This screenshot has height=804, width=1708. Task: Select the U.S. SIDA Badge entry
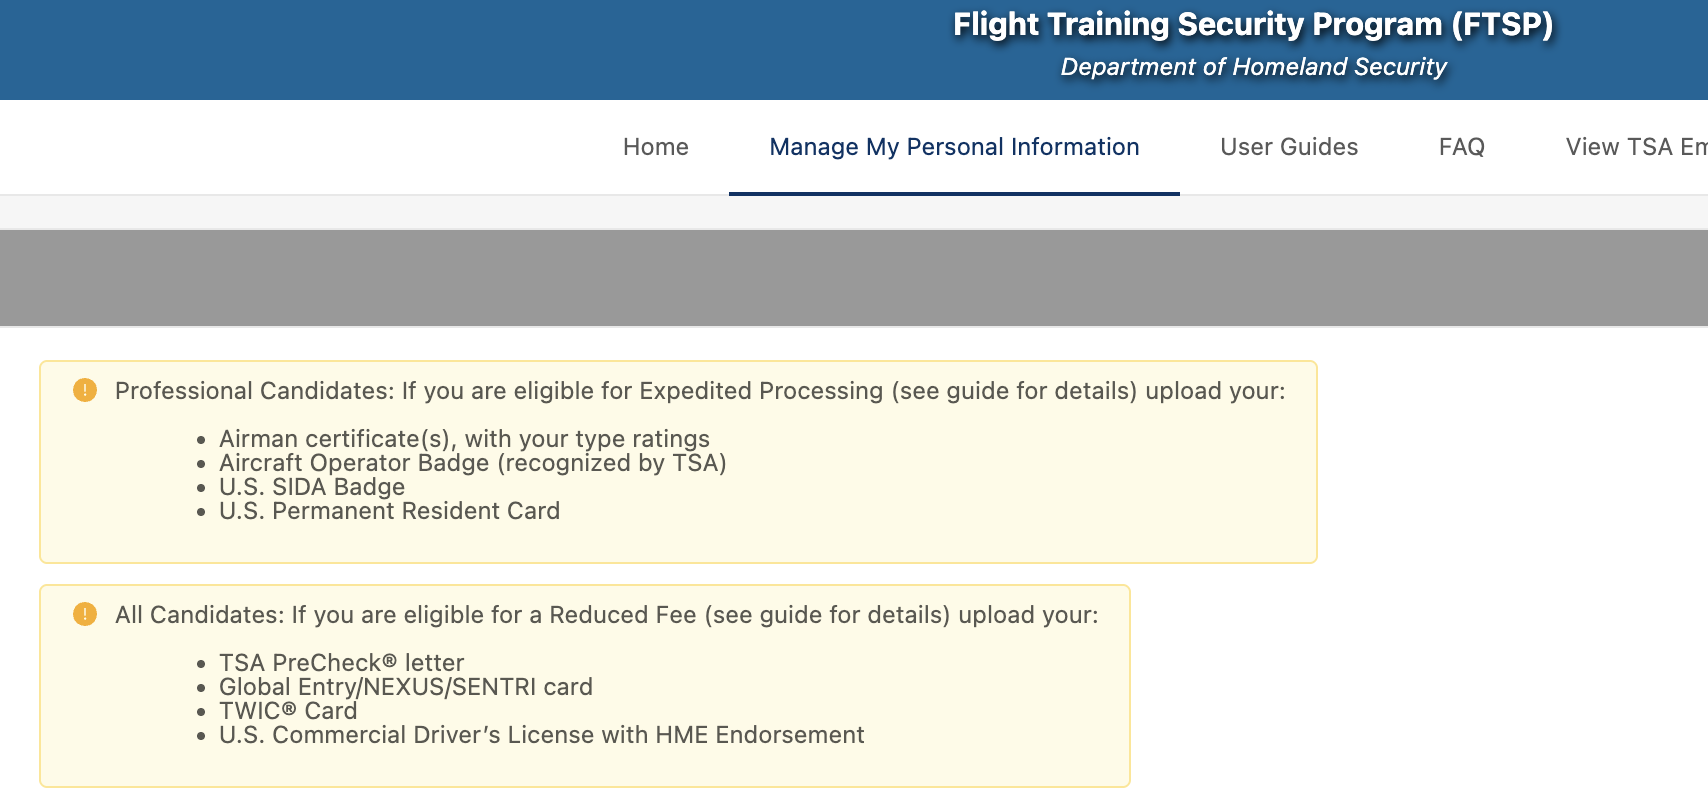point(312,487)
